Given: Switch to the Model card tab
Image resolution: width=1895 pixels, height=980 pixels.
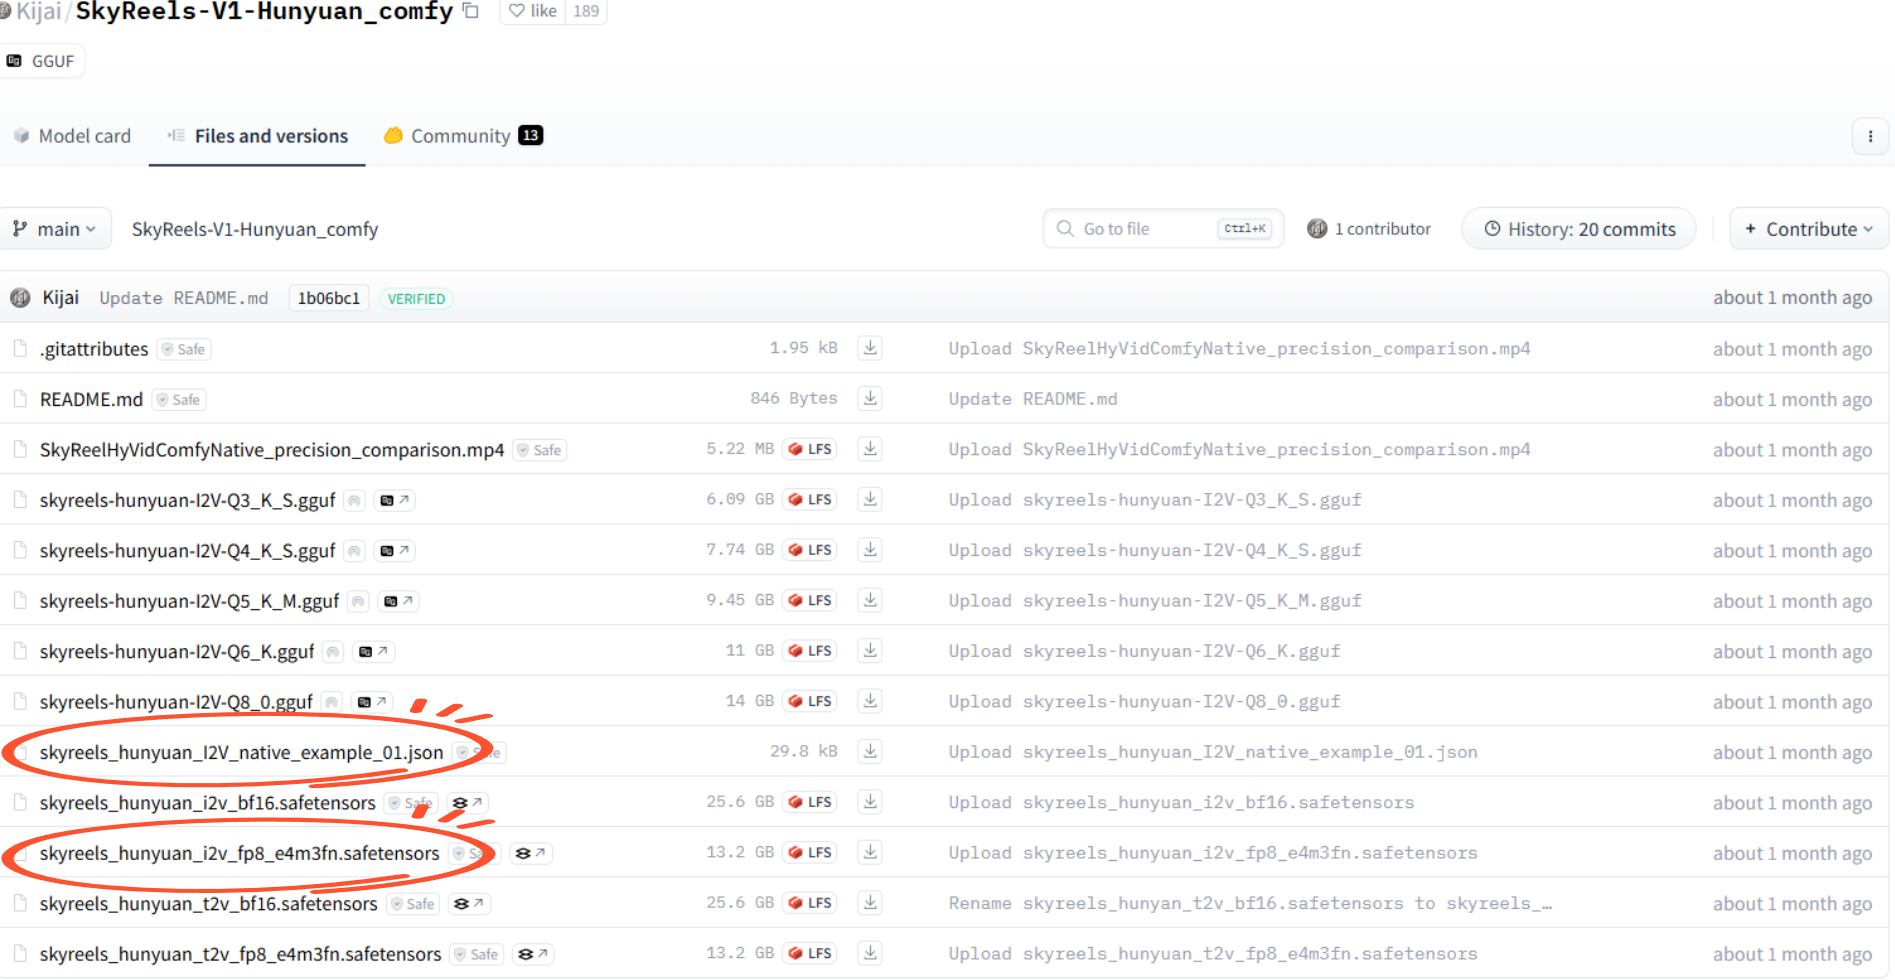Looking at the screenshot, I should coord(72,136).
